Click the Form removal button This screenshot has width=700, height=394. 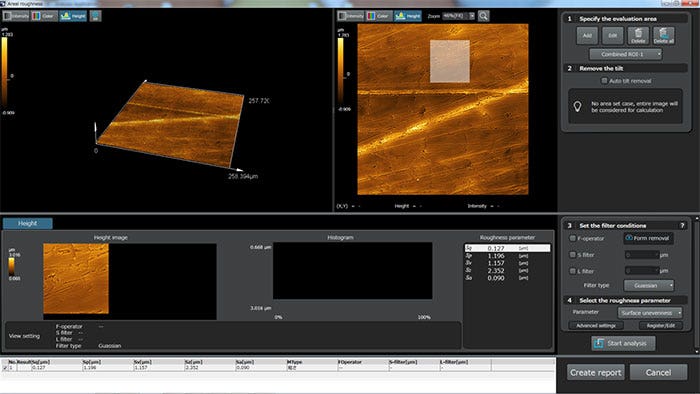(648, 238)
